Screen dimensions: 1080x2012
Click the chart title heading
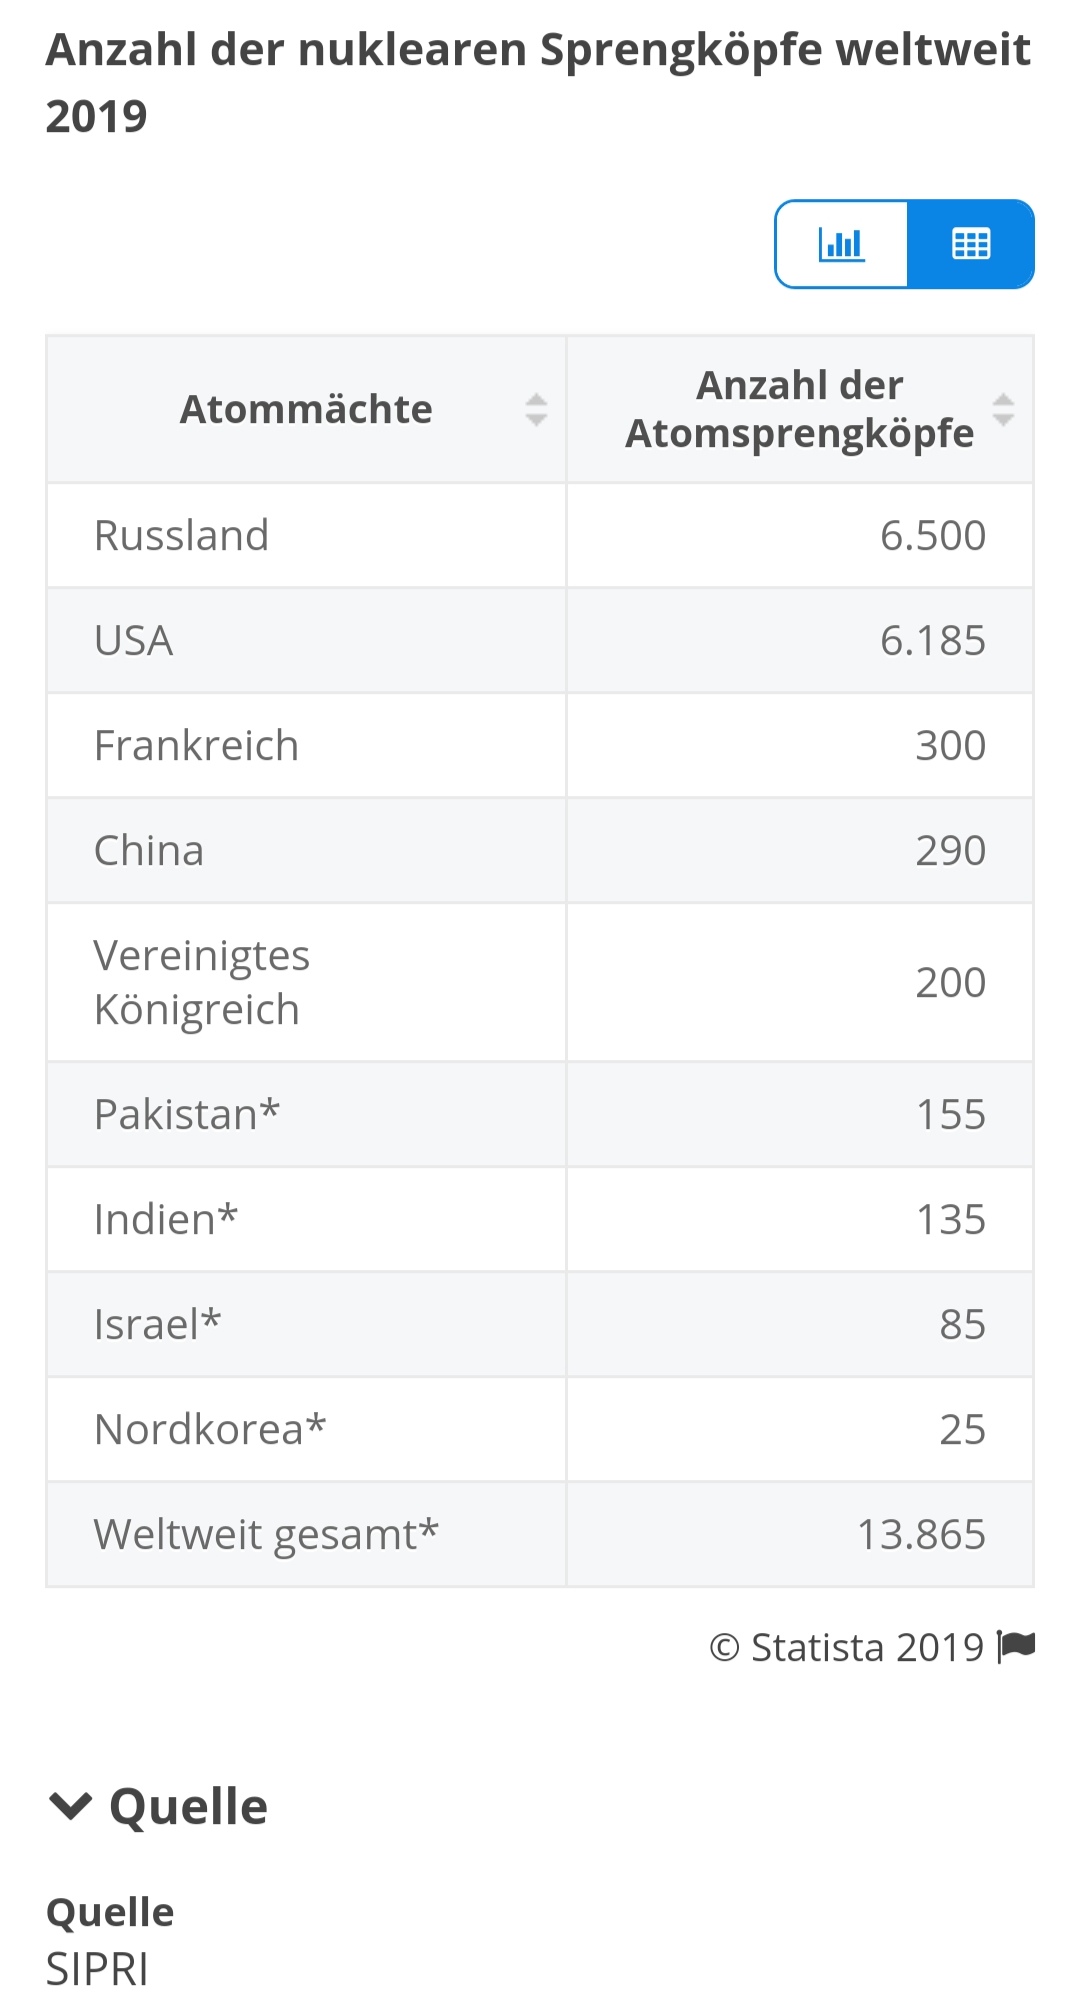tap(538, 83)
